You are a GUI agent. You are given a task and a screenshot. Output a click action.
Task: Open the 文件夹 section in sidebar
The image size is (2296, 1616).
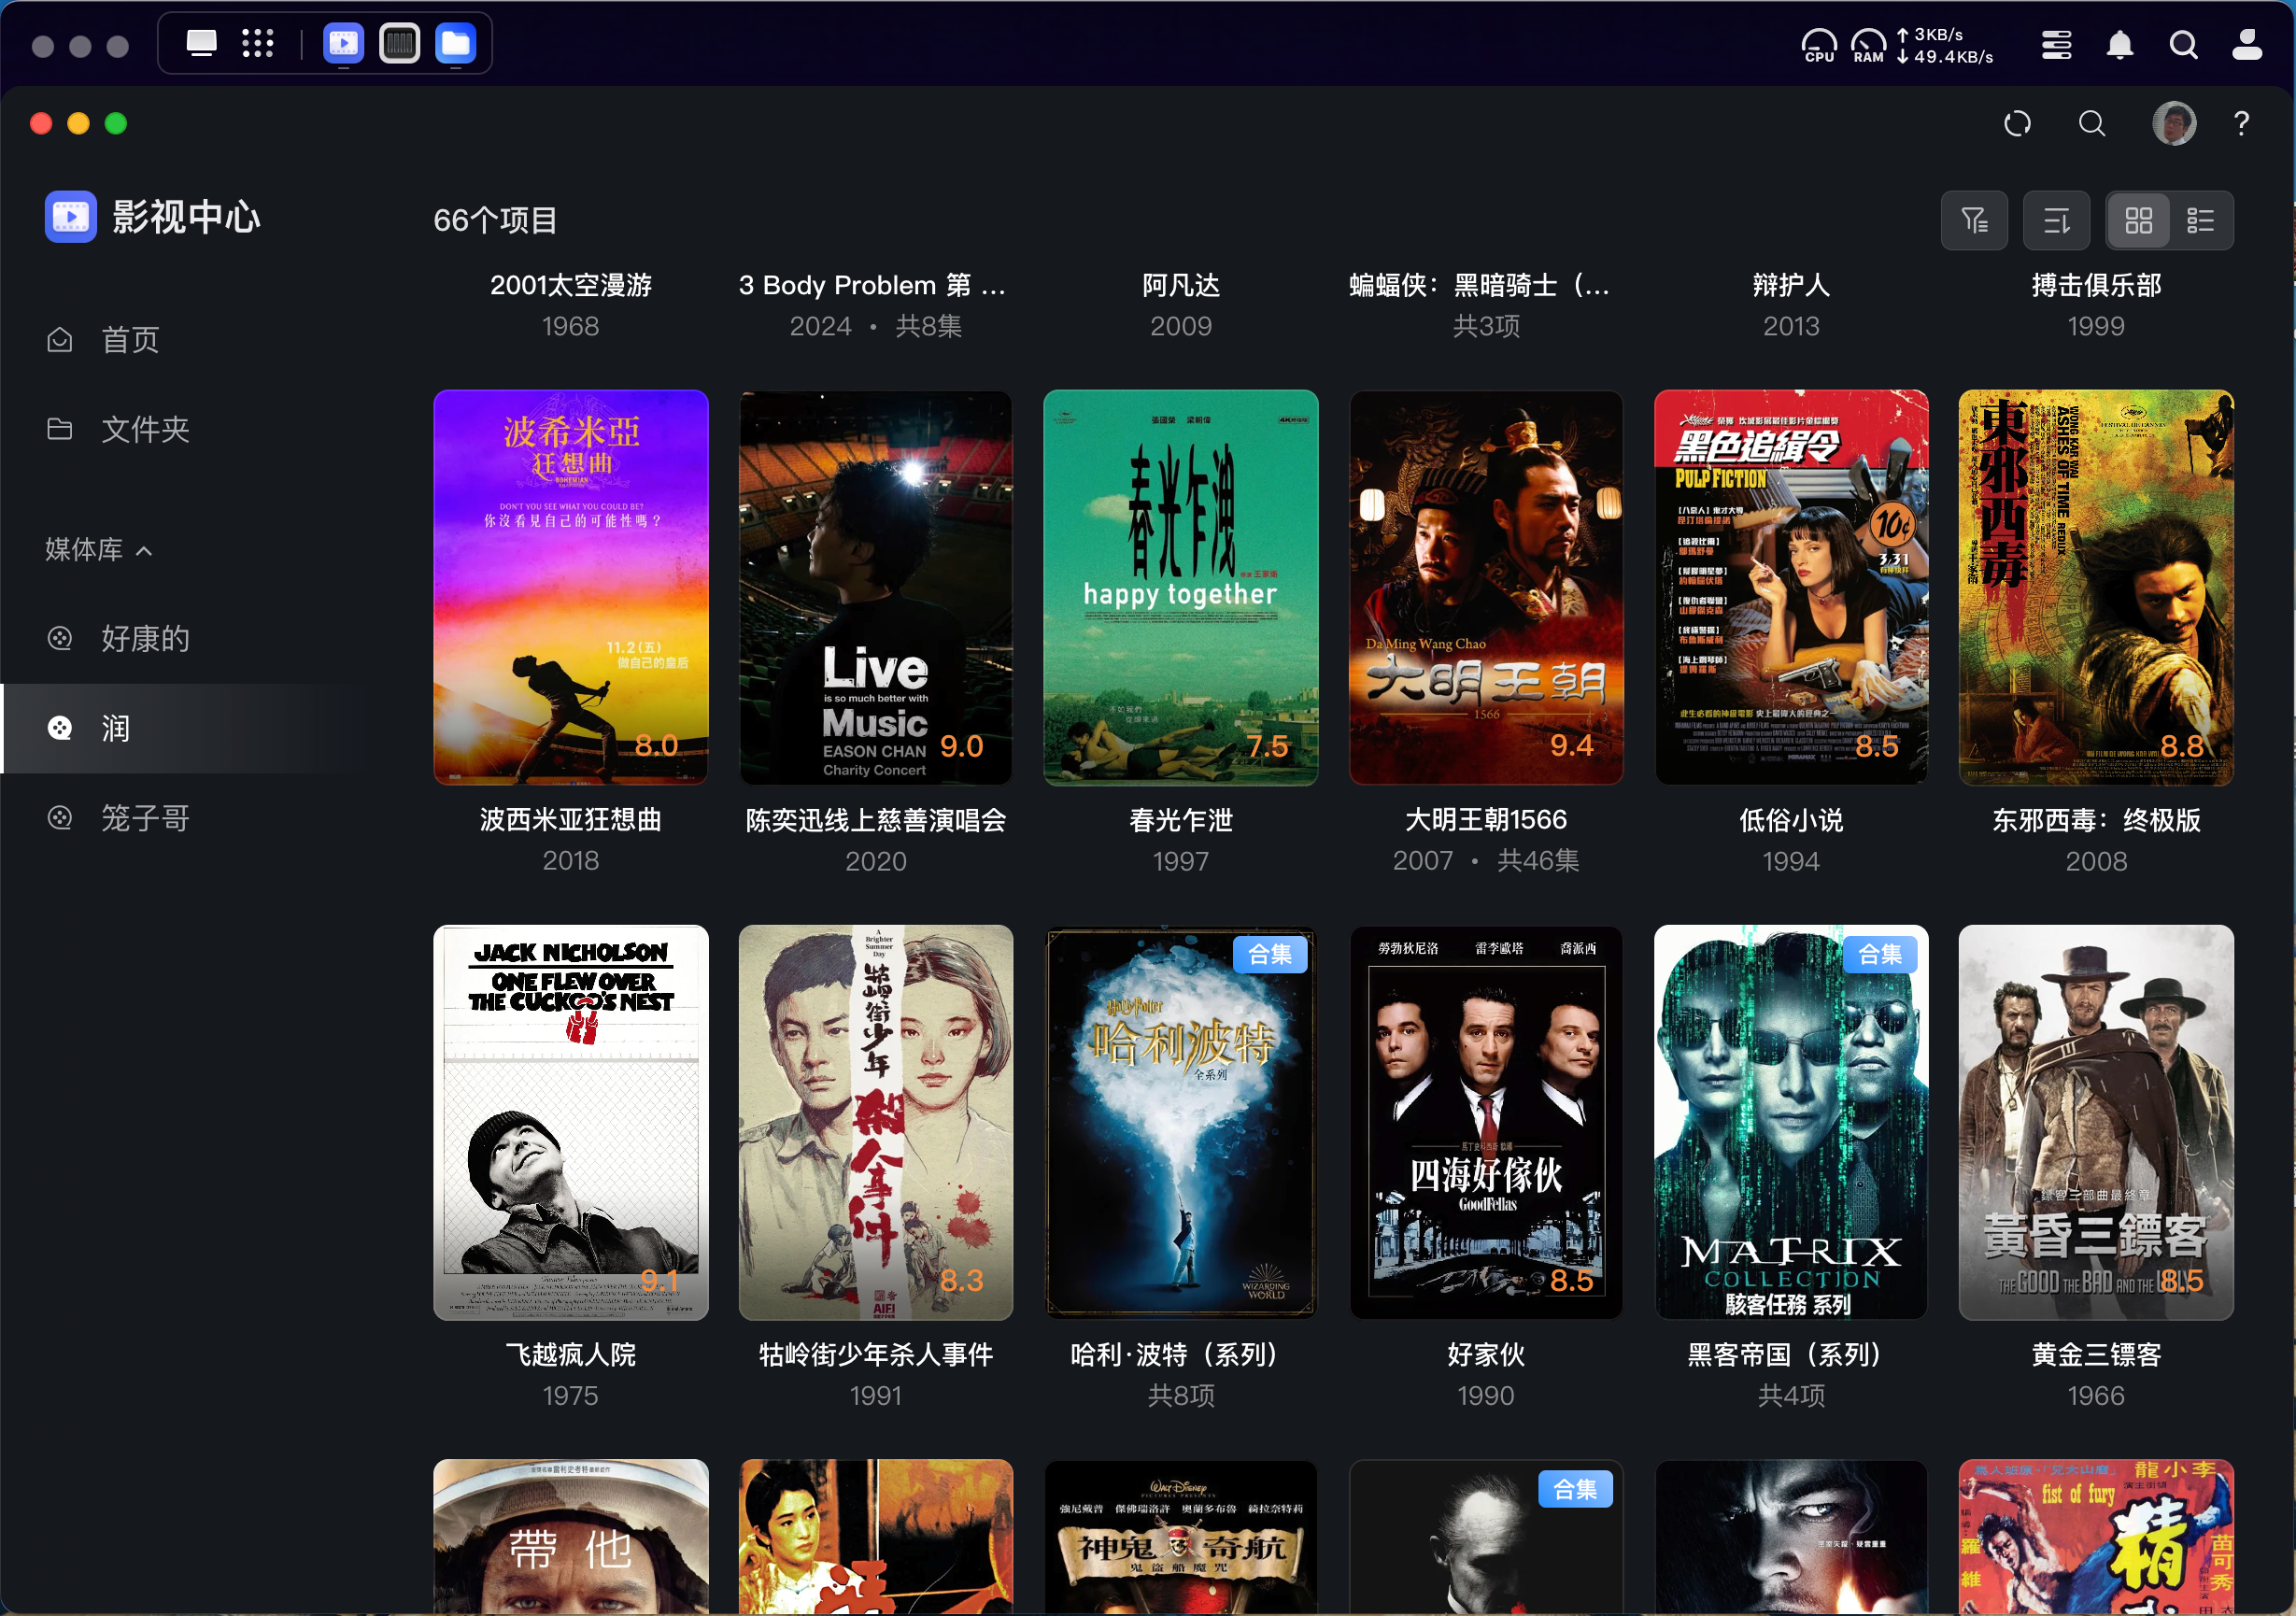tap(144, 428)
